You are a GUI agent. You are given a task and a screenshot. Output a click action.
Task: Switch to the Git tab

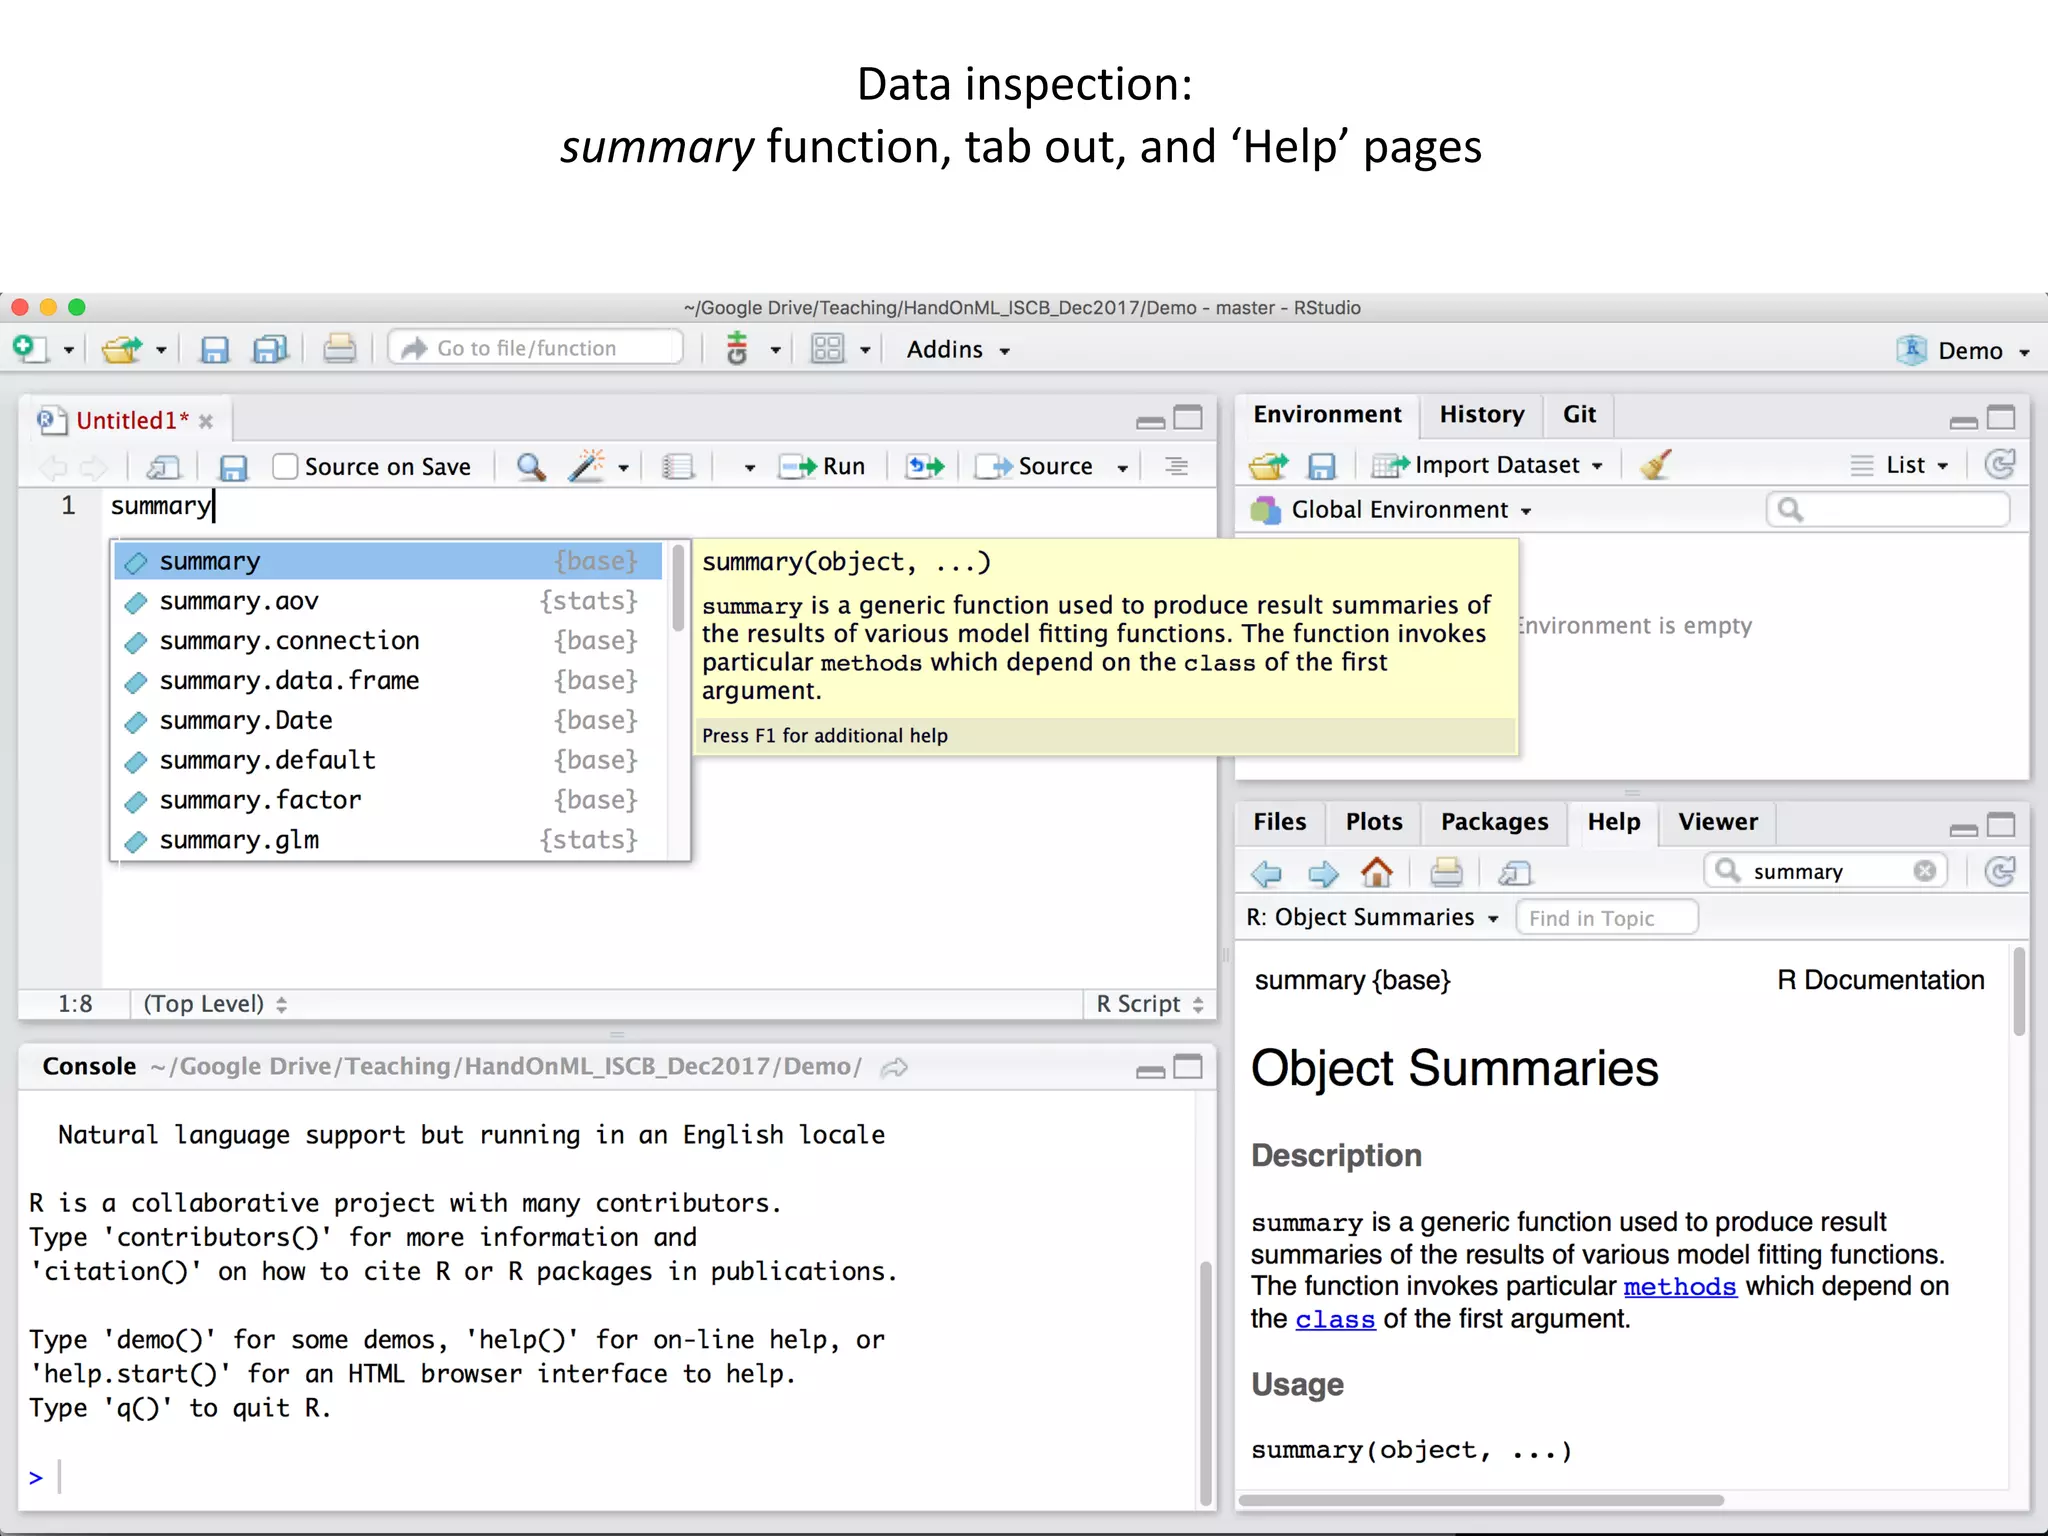point(1579,414)
